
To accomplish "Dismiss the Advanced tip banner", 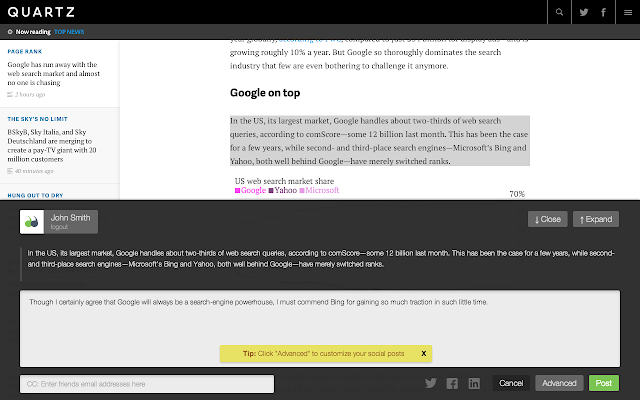I will point(424,353).
